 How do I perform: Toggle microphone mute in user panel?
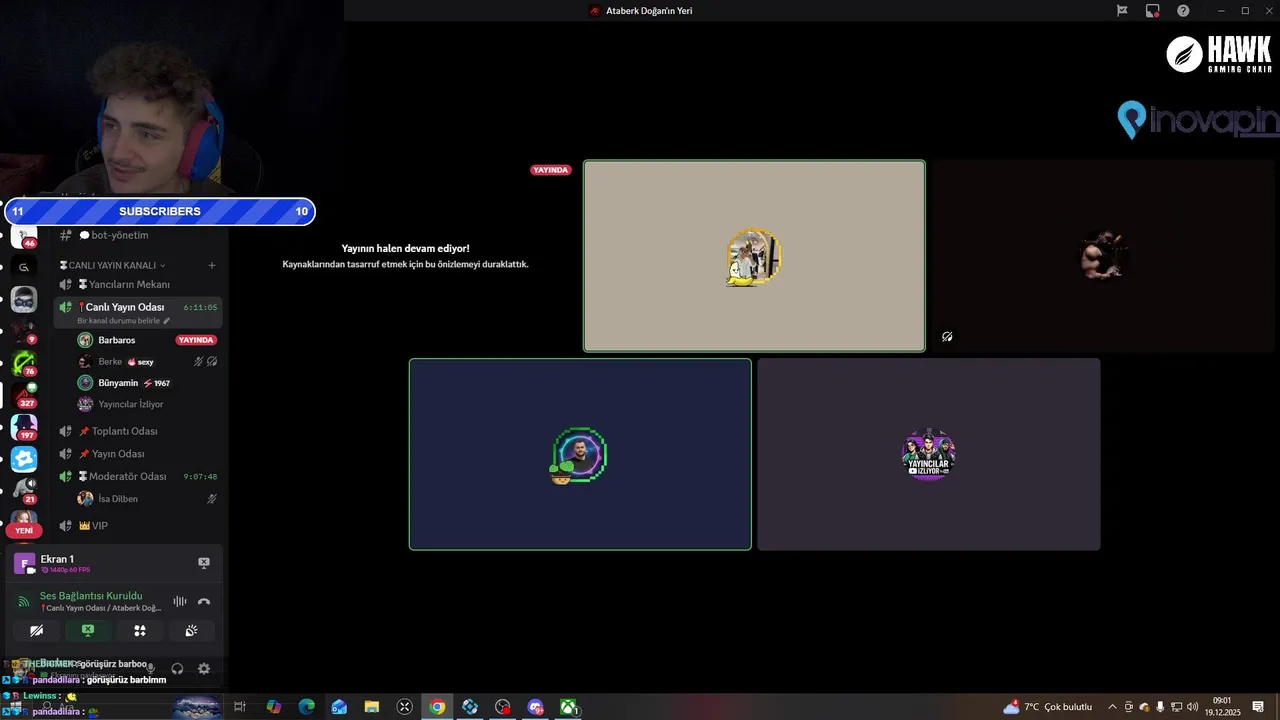151,669
